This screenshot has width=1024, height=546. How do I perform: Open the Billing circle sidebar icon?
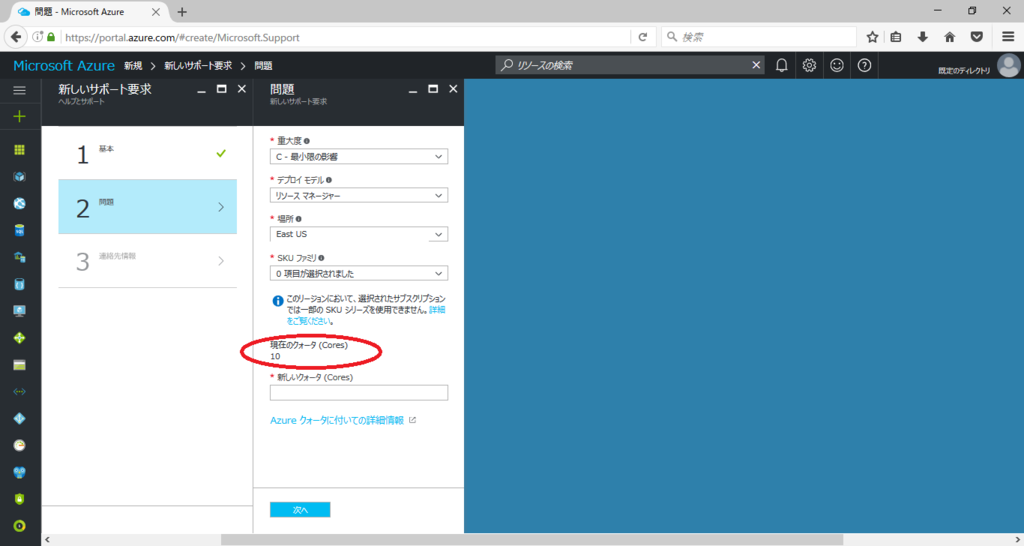[x=20, y=526]
